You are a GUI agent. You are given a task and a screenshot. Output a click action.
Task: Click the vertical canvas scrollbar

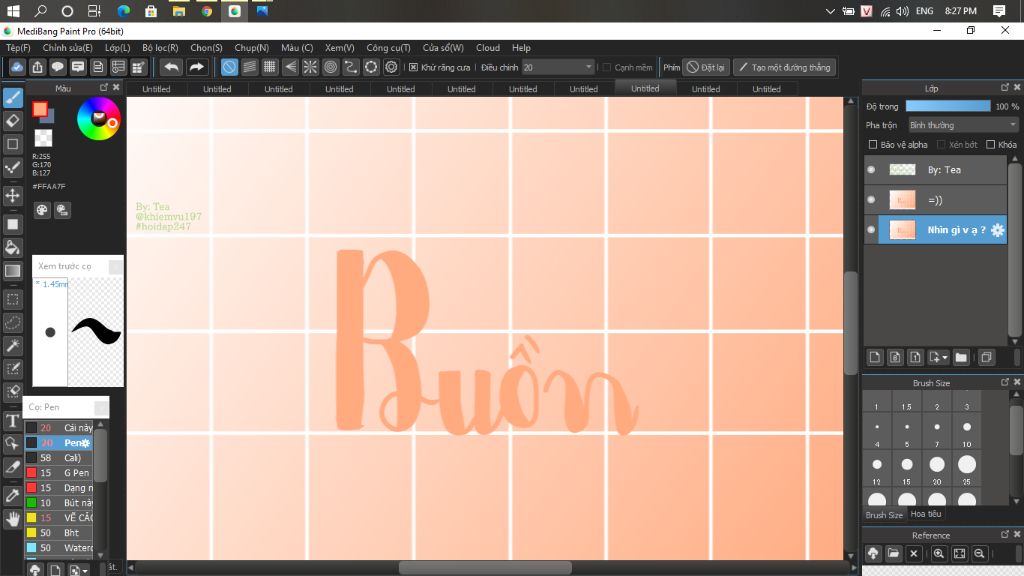pos(850,323)
